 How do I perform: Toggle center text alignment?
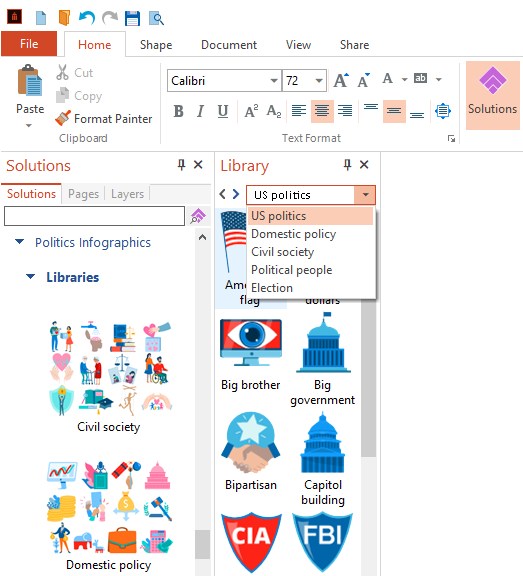pos(322,111)
